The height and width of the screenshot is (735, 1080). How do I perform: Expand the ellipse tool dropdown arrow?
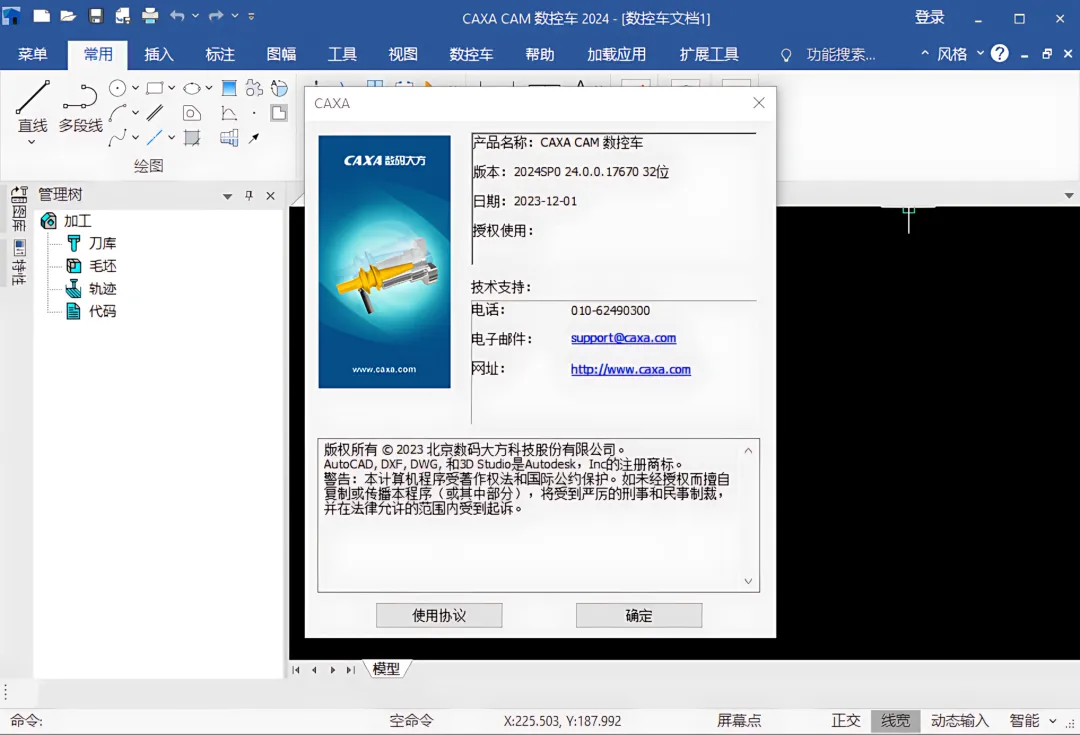point(209,88)
